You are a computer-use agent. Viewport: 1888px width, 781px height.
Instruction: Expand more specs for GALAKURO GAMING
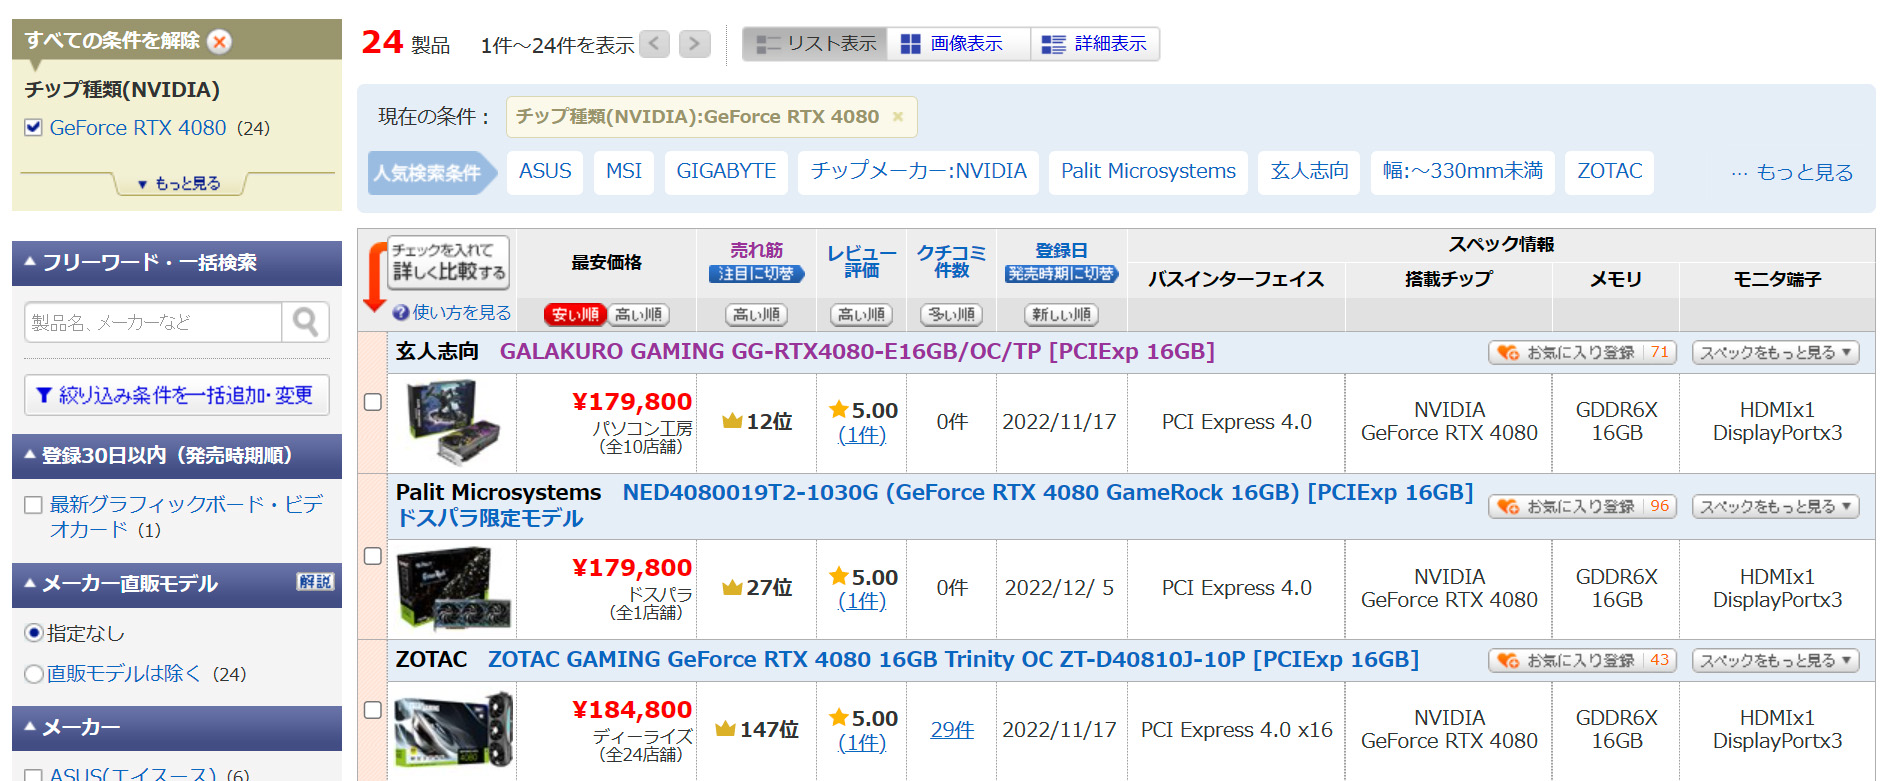tap(1775, 353)
